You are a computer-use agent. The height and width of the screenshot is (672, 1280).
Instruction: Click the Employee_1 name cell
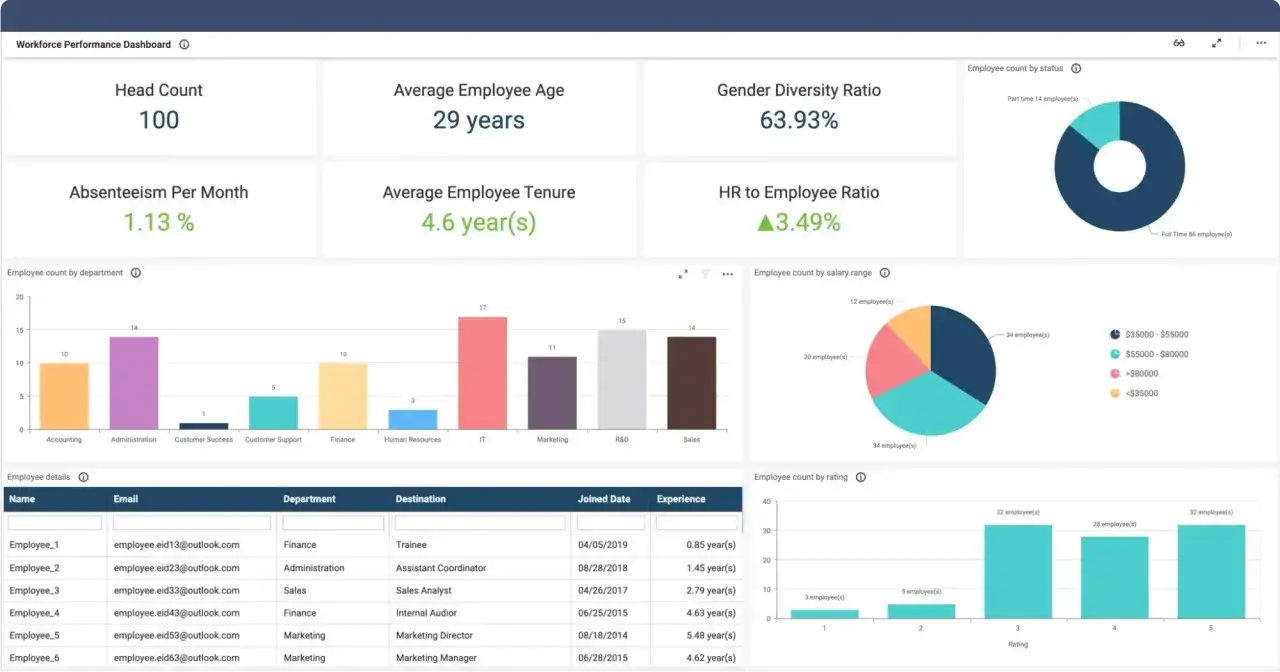[55, 545]
